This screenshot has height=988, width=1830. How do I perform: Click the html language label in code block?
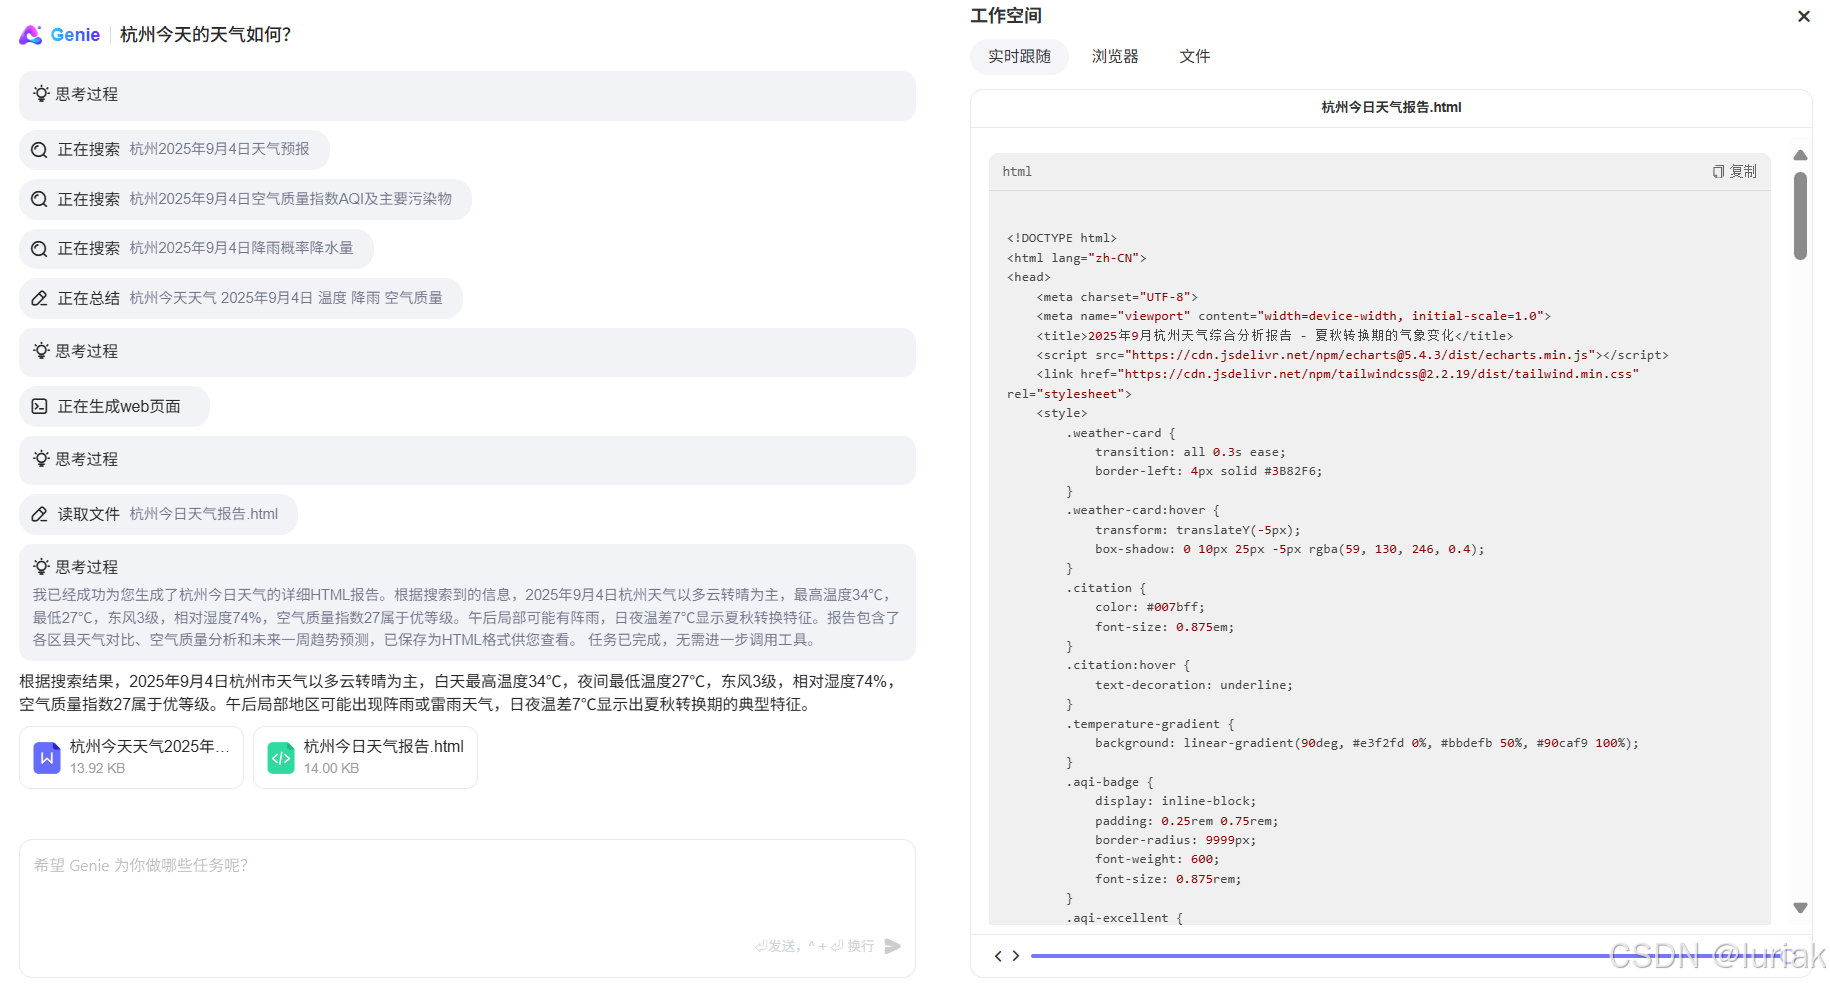[1017, 172]
